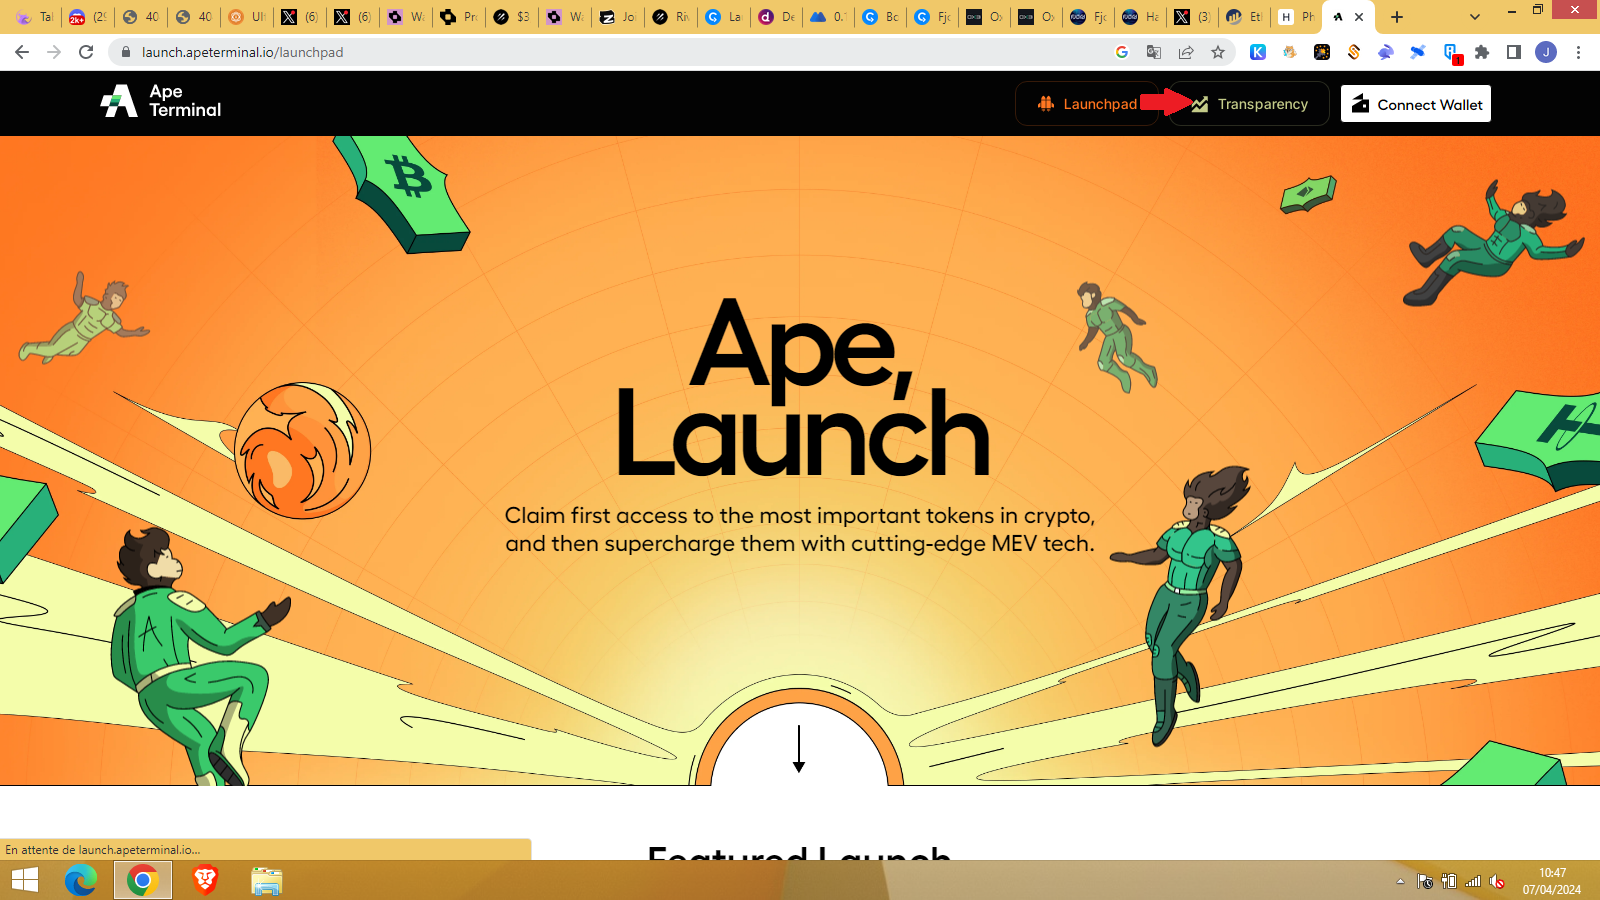This screenshot has height=900, width=1600.
Task: Click the network signal tray icon
Action: (x=1473, y=881)
